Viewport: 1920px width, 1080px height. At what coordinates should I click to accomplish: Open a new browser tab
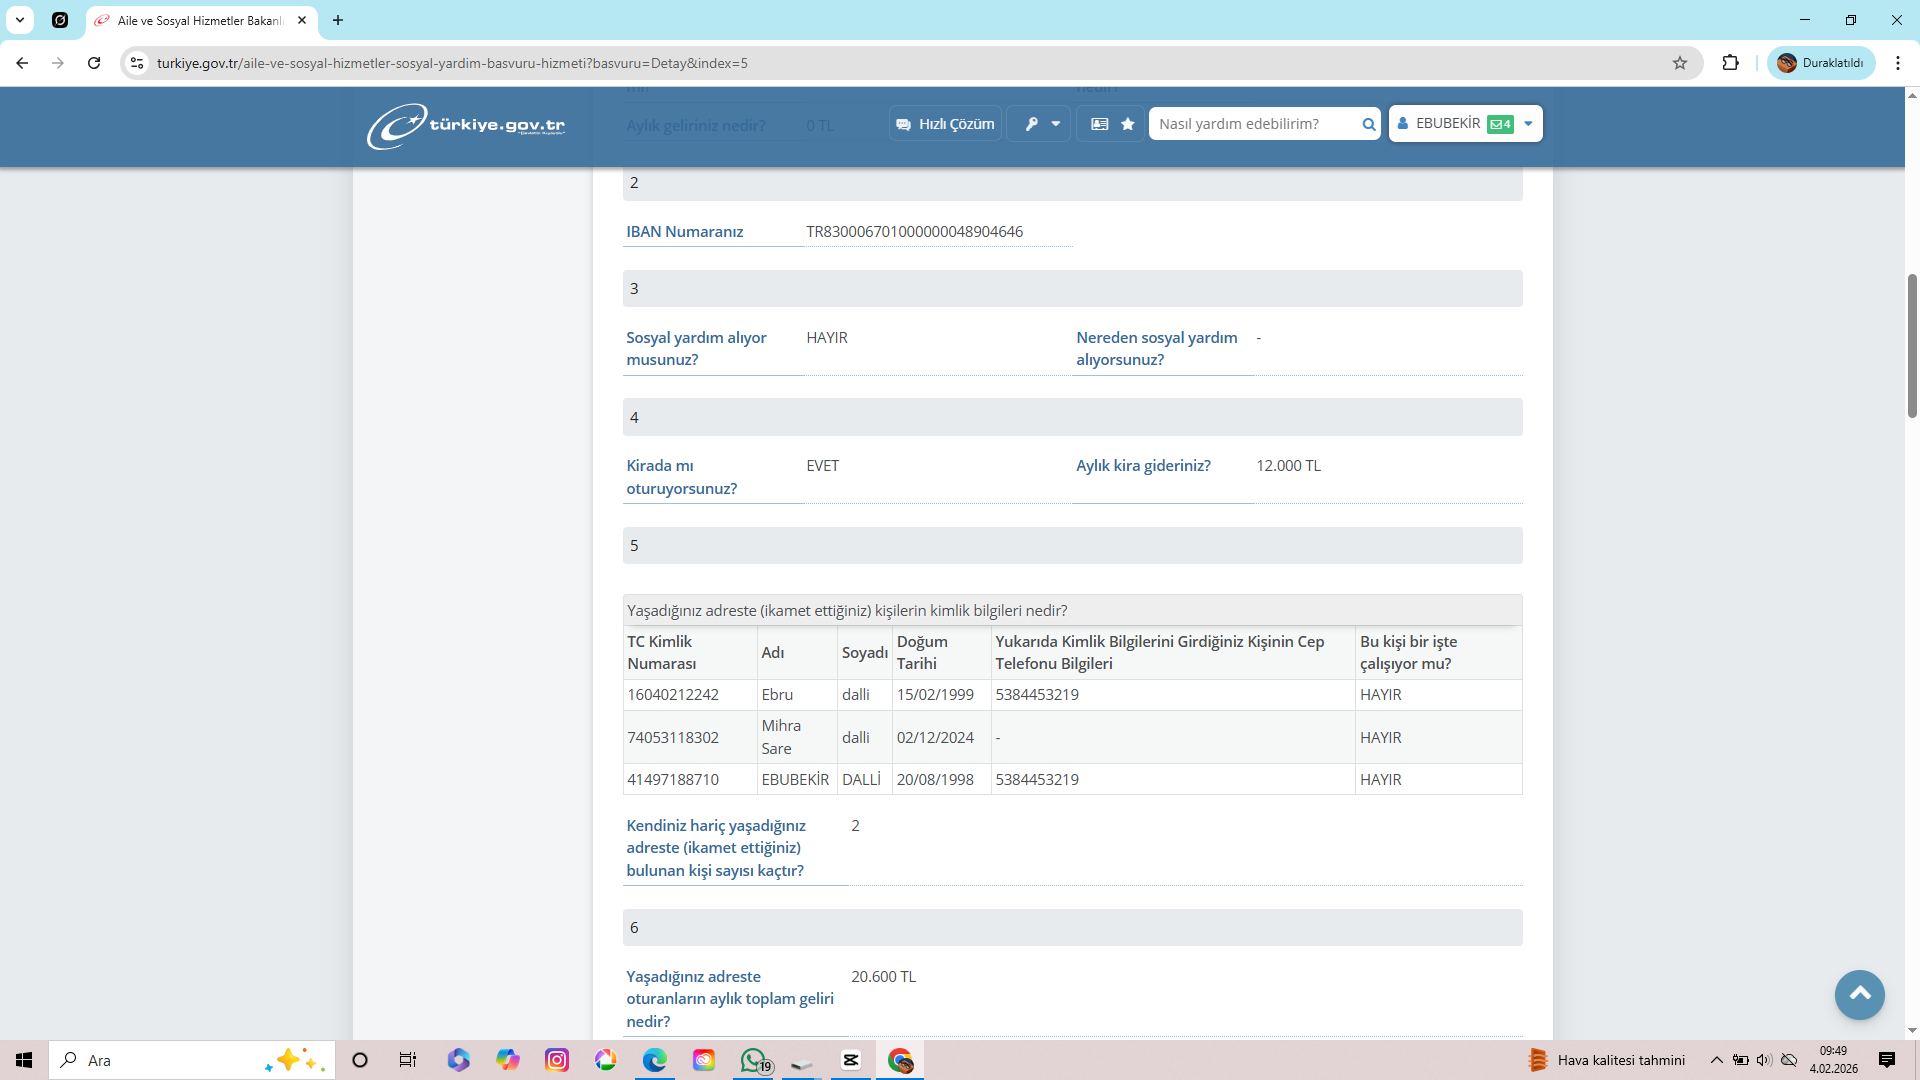pos(338,20)
